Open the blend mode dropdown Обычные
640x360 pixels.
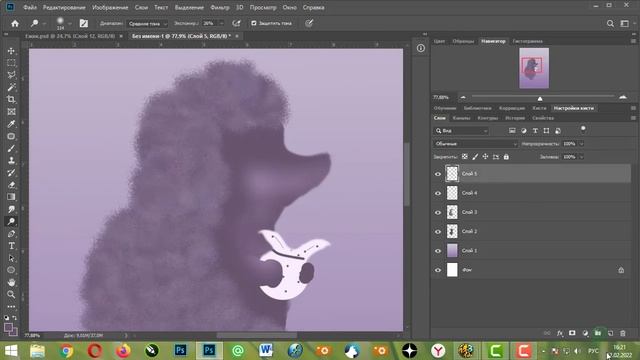click(475, 144)
